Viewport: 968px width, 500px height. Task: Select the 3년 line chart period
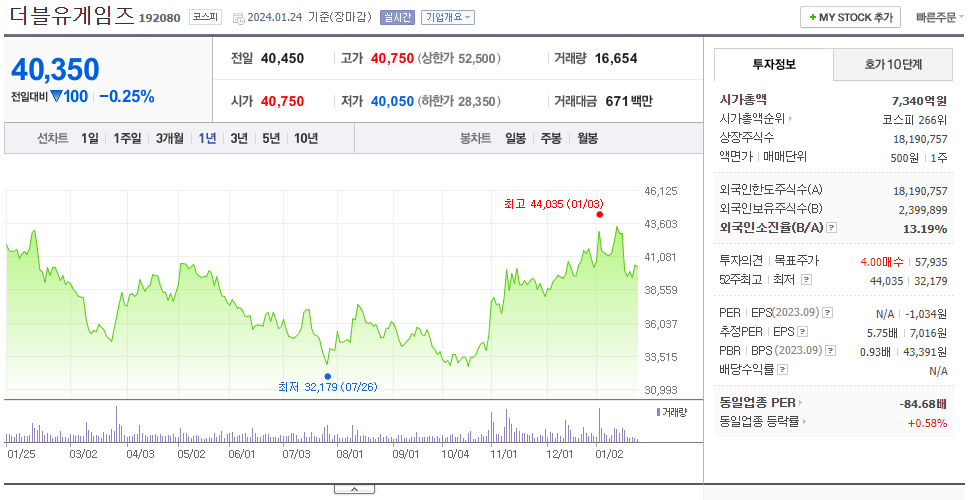pos(239,138)
